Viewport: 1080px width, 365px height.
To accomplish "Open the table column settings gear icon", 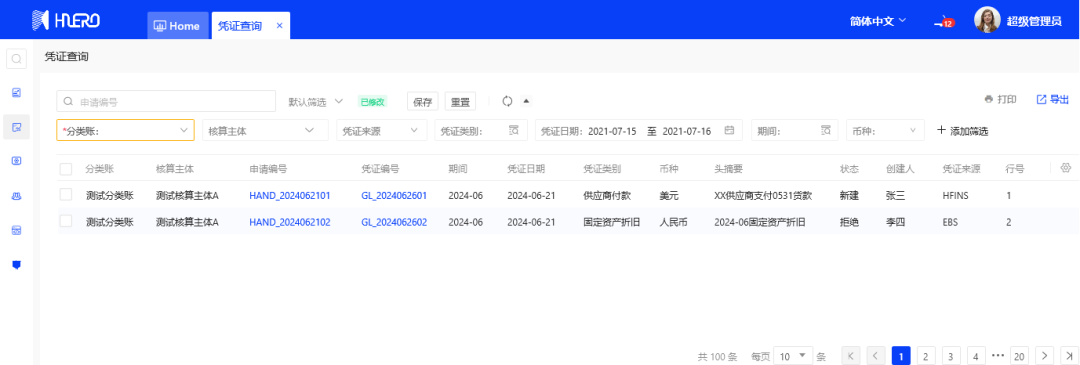I will 1066,167.
